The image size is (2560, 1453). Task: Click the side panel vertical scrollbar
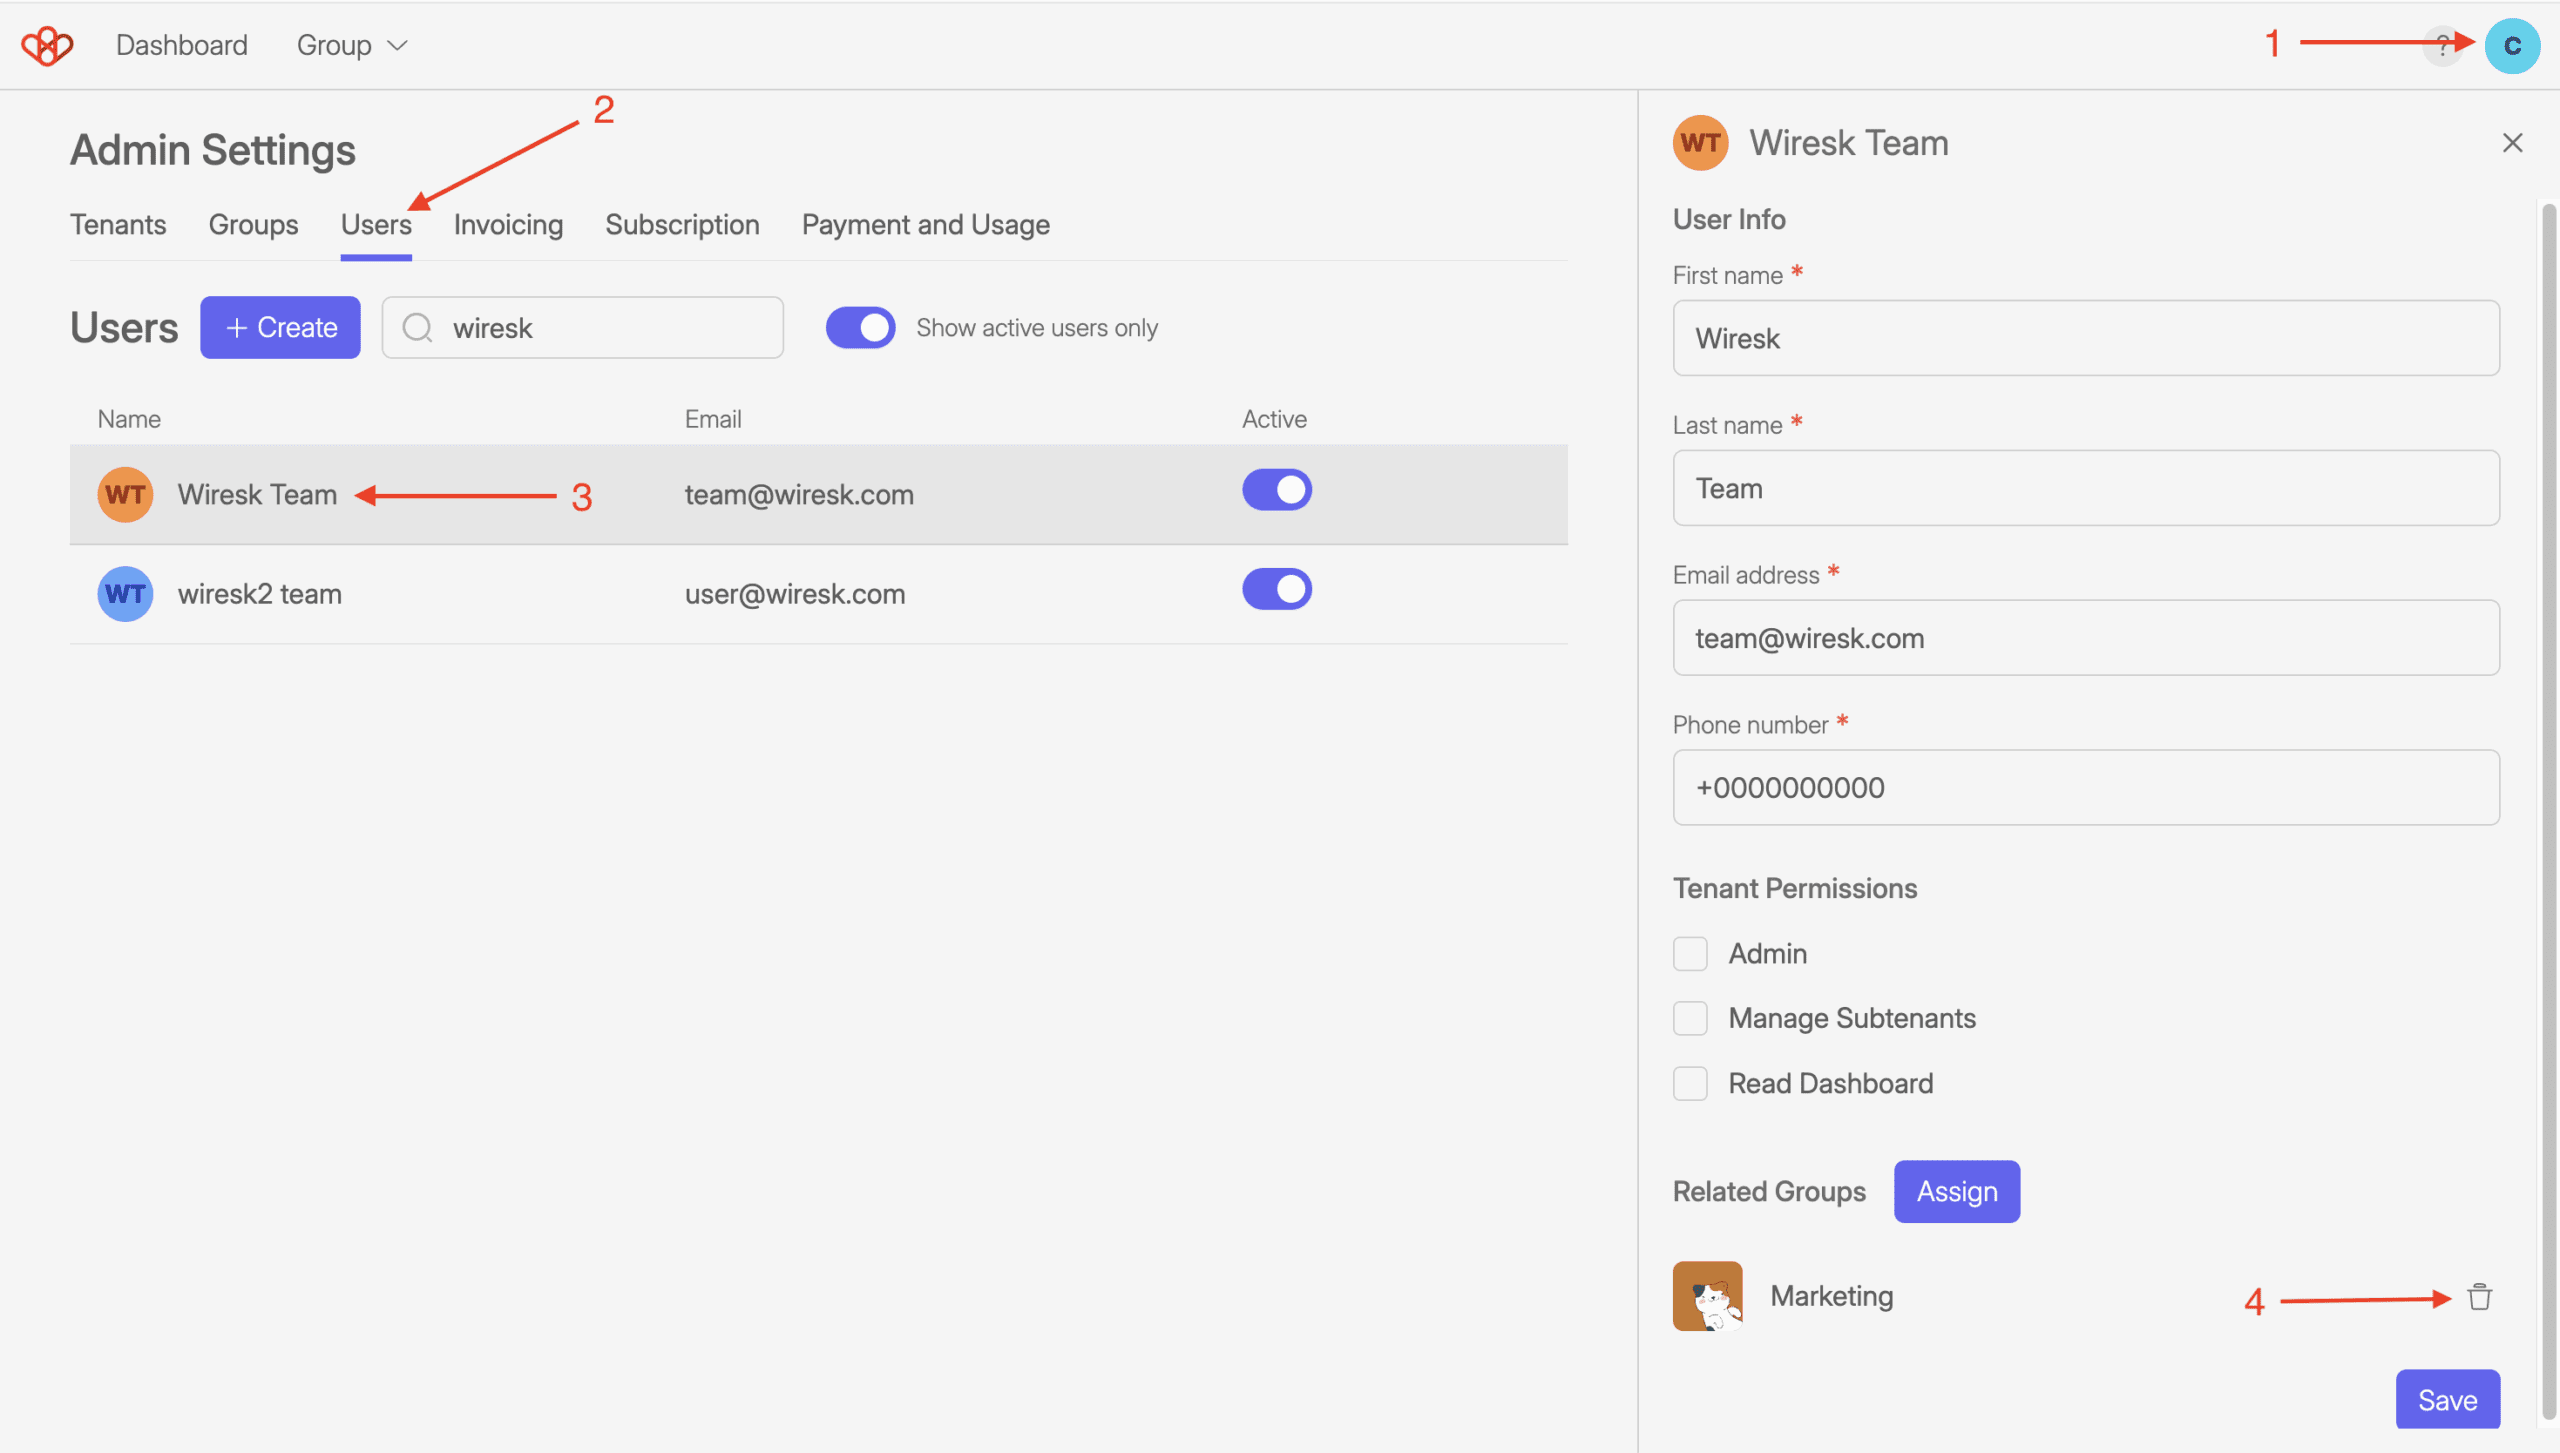coord(2549,810)
